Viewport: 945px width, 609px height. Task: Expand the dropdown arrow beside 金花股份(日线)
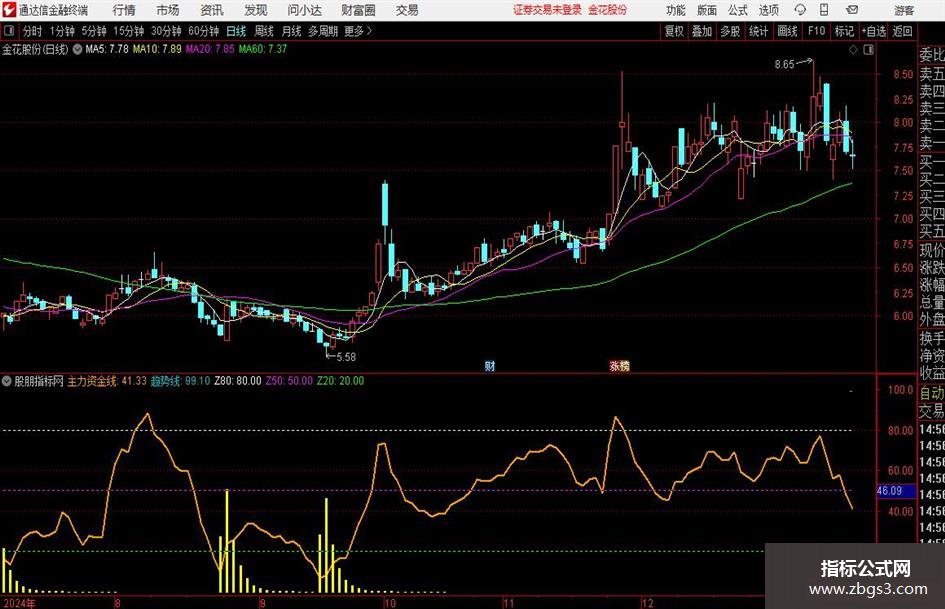[77, 49]
